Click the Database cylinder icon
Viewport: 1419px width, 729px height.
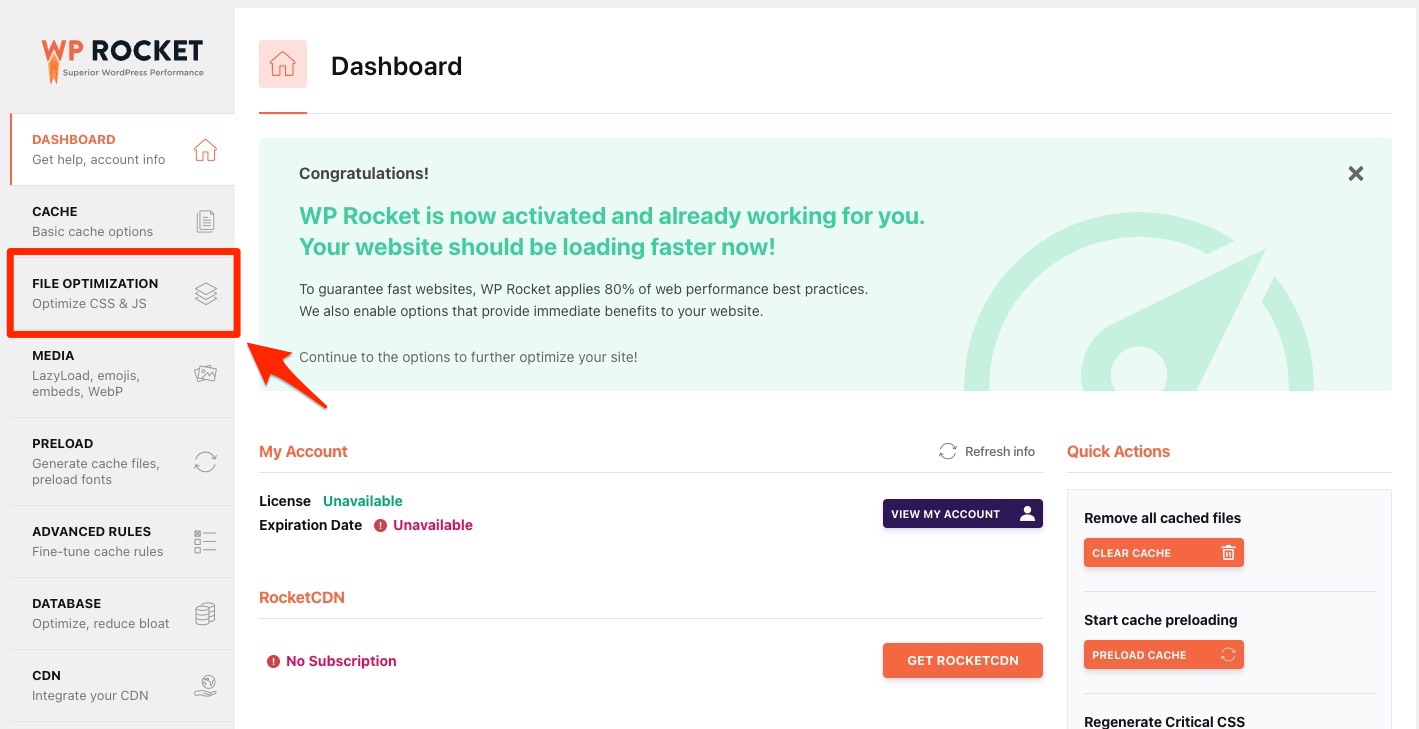[x=205, y=613]
